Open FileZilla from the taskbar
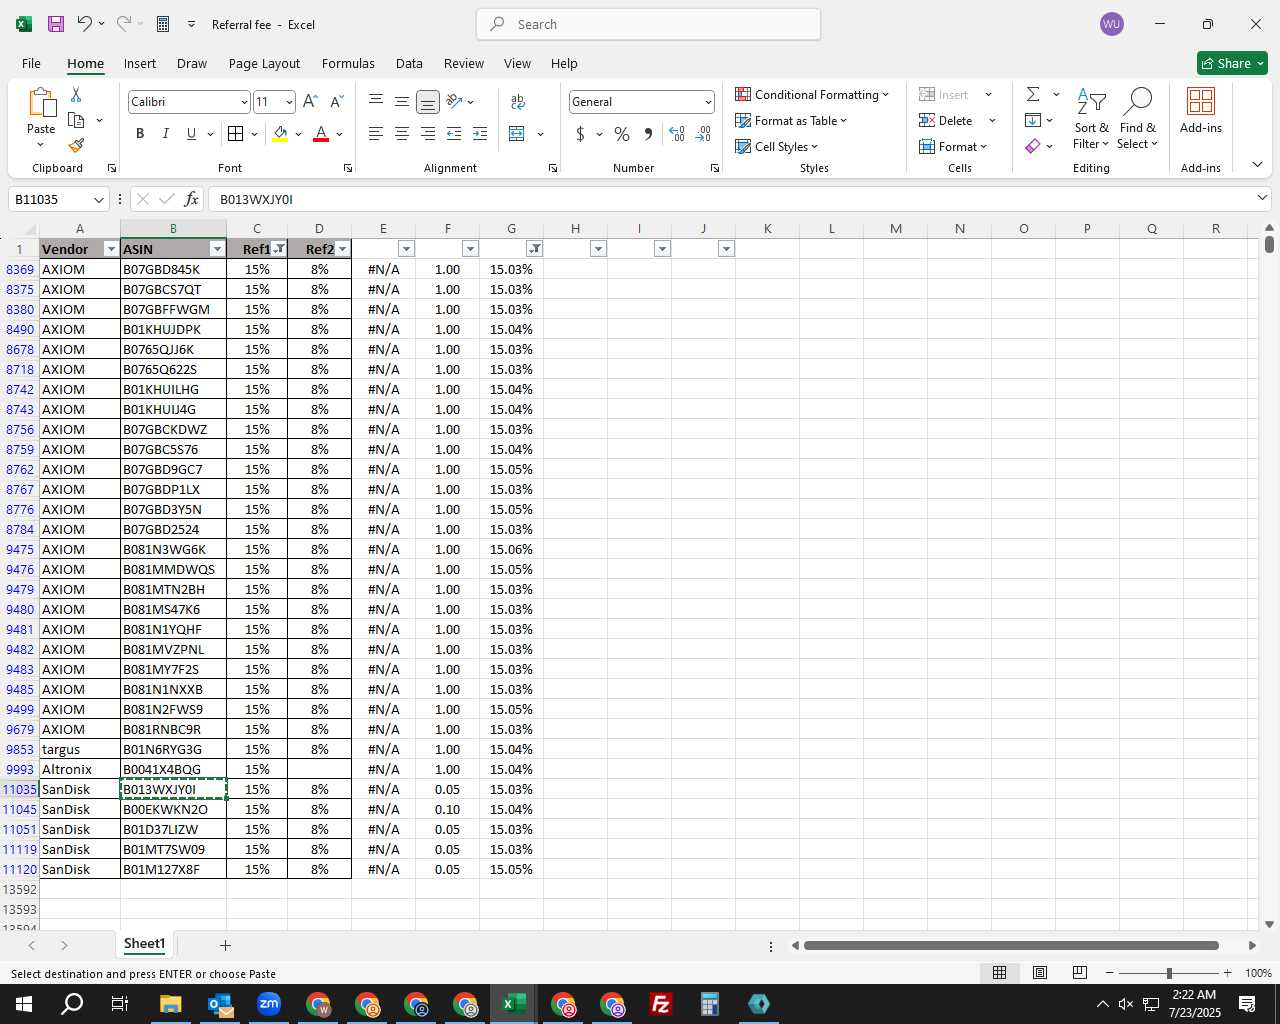 [x=660, y=1004]
